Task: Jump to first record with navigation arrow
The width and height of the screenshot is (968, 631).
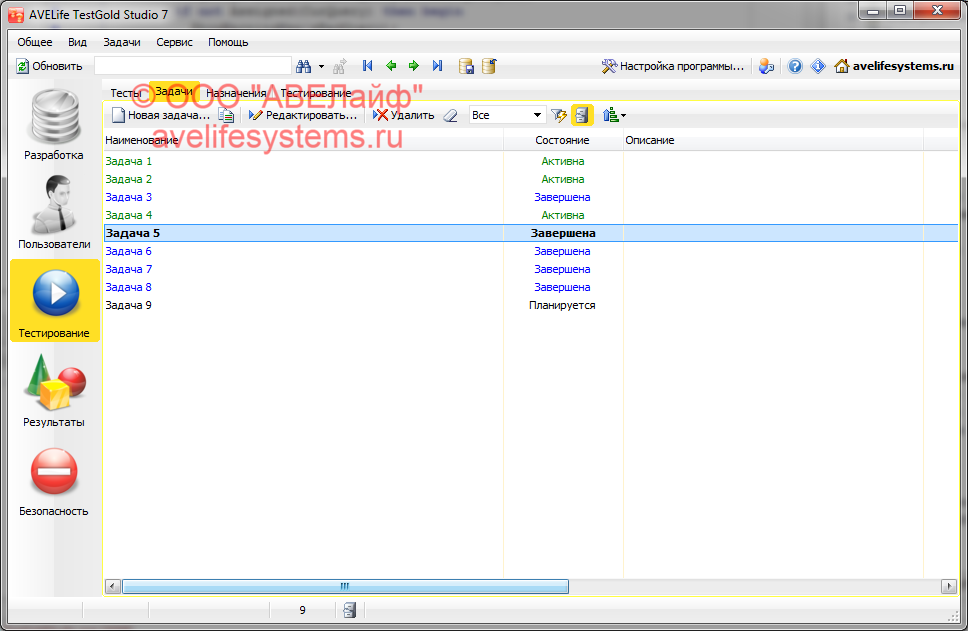Action: click(367, 66)
